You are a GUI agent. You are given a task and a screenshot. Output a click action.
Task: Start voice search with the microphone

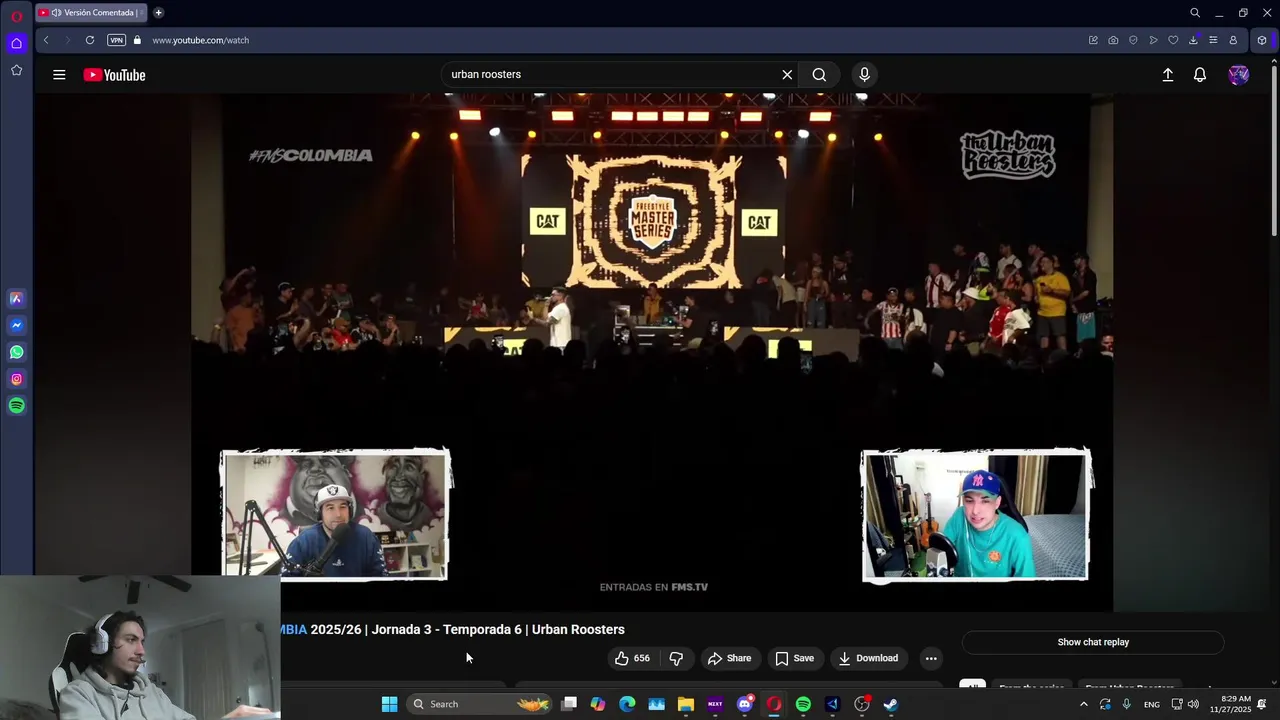865,74
